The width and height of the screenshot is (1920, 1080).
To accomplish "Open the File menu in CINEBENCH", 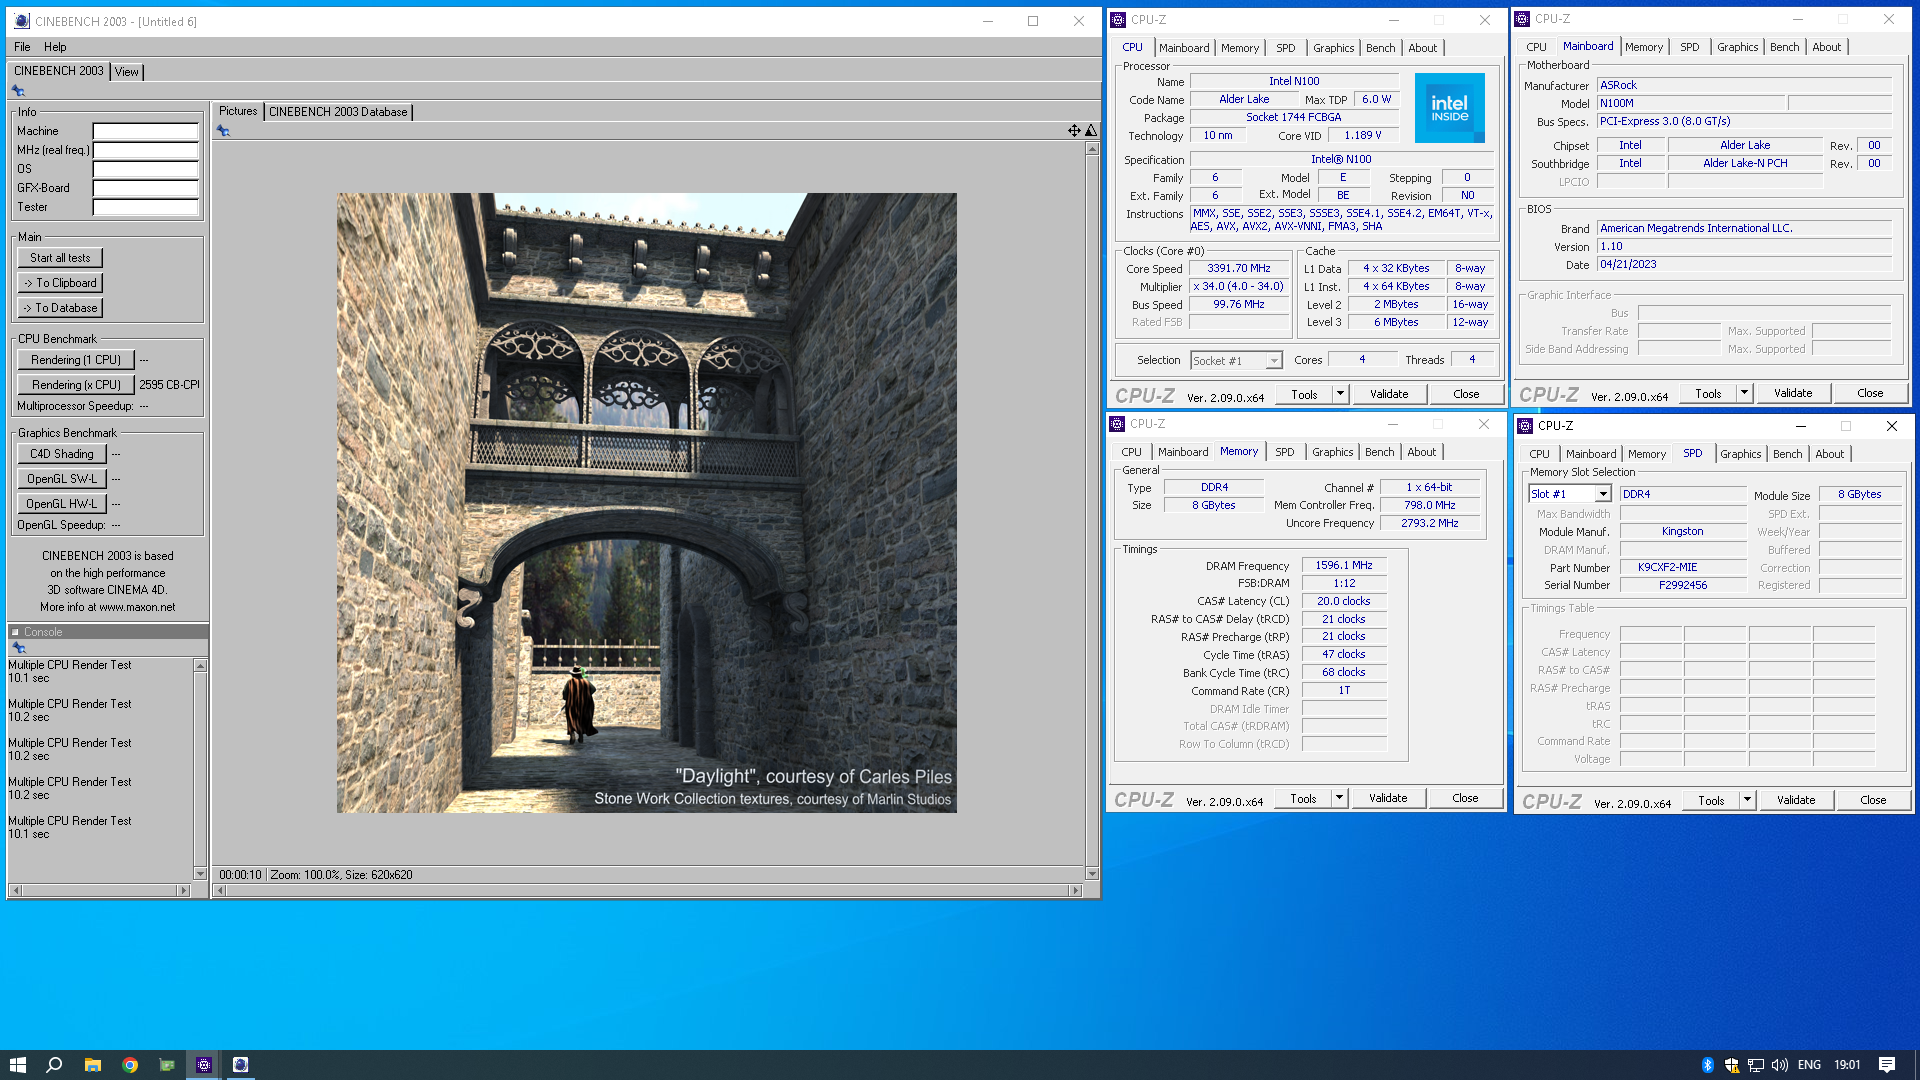I will 22,47.
